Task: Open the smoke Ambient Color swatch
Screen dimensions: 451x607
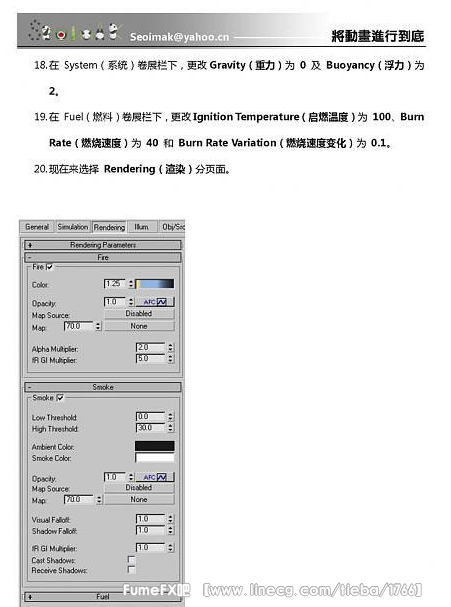Action: (154, 446)
